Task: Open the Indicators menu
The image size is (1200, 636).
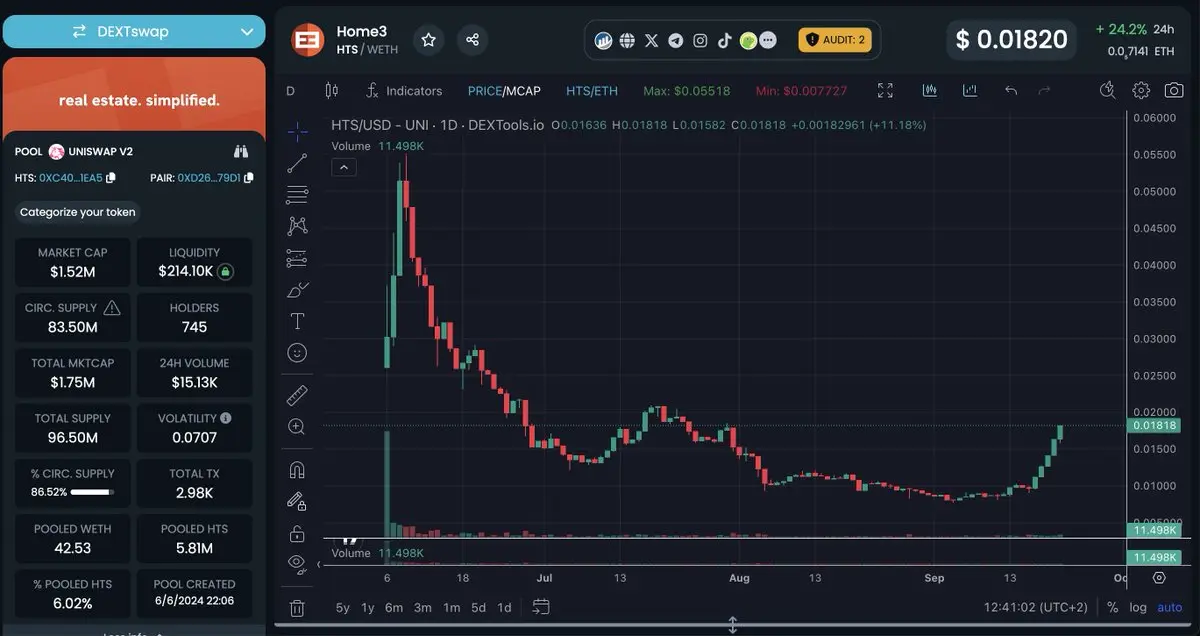Action: point(404,91)
